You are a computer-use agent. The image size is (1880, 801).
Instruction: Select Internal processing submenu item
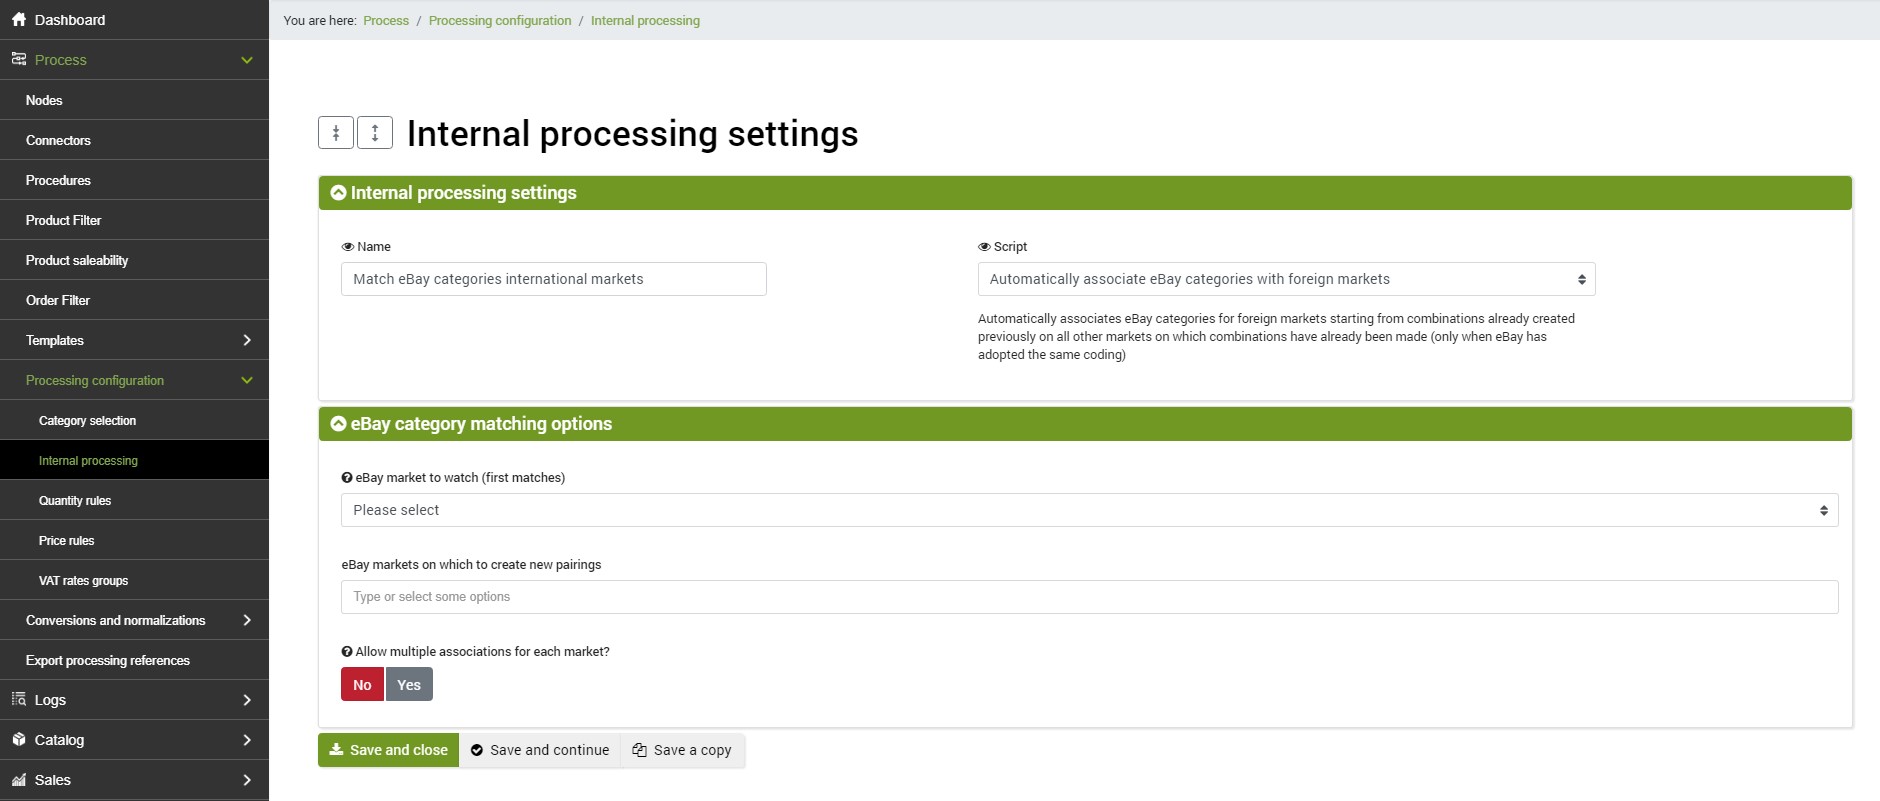(134, 460)
